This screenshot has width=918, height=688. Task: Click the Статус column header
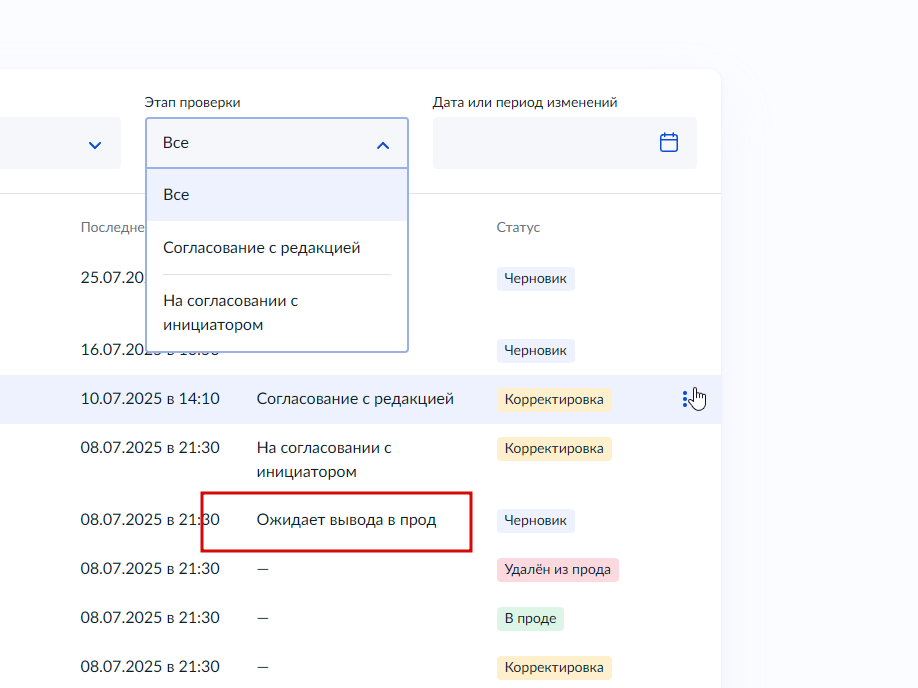coord(518,227)
